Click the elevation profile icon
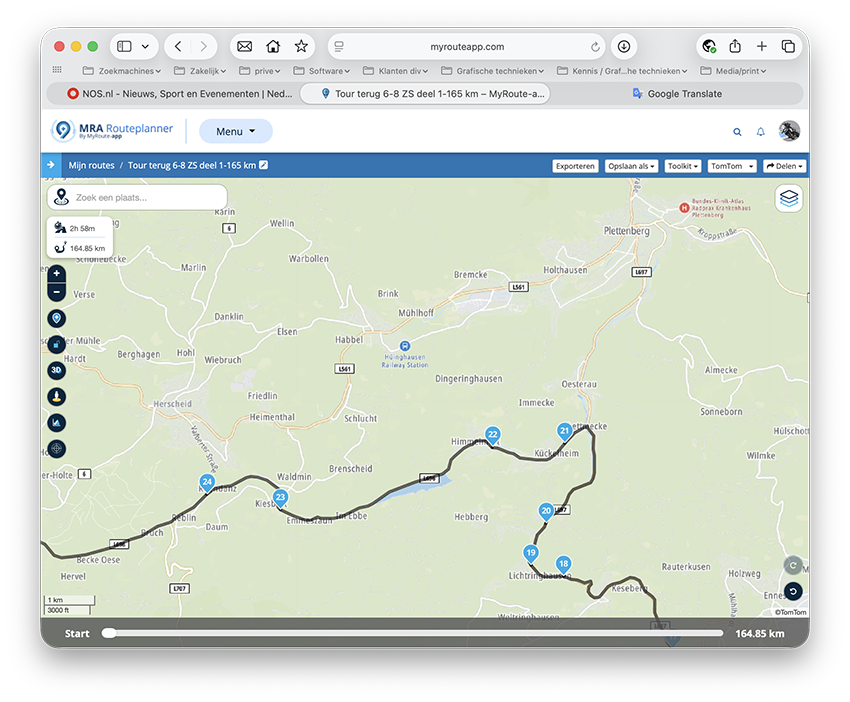This screenshot has width=850, height=702. (56, 423)
